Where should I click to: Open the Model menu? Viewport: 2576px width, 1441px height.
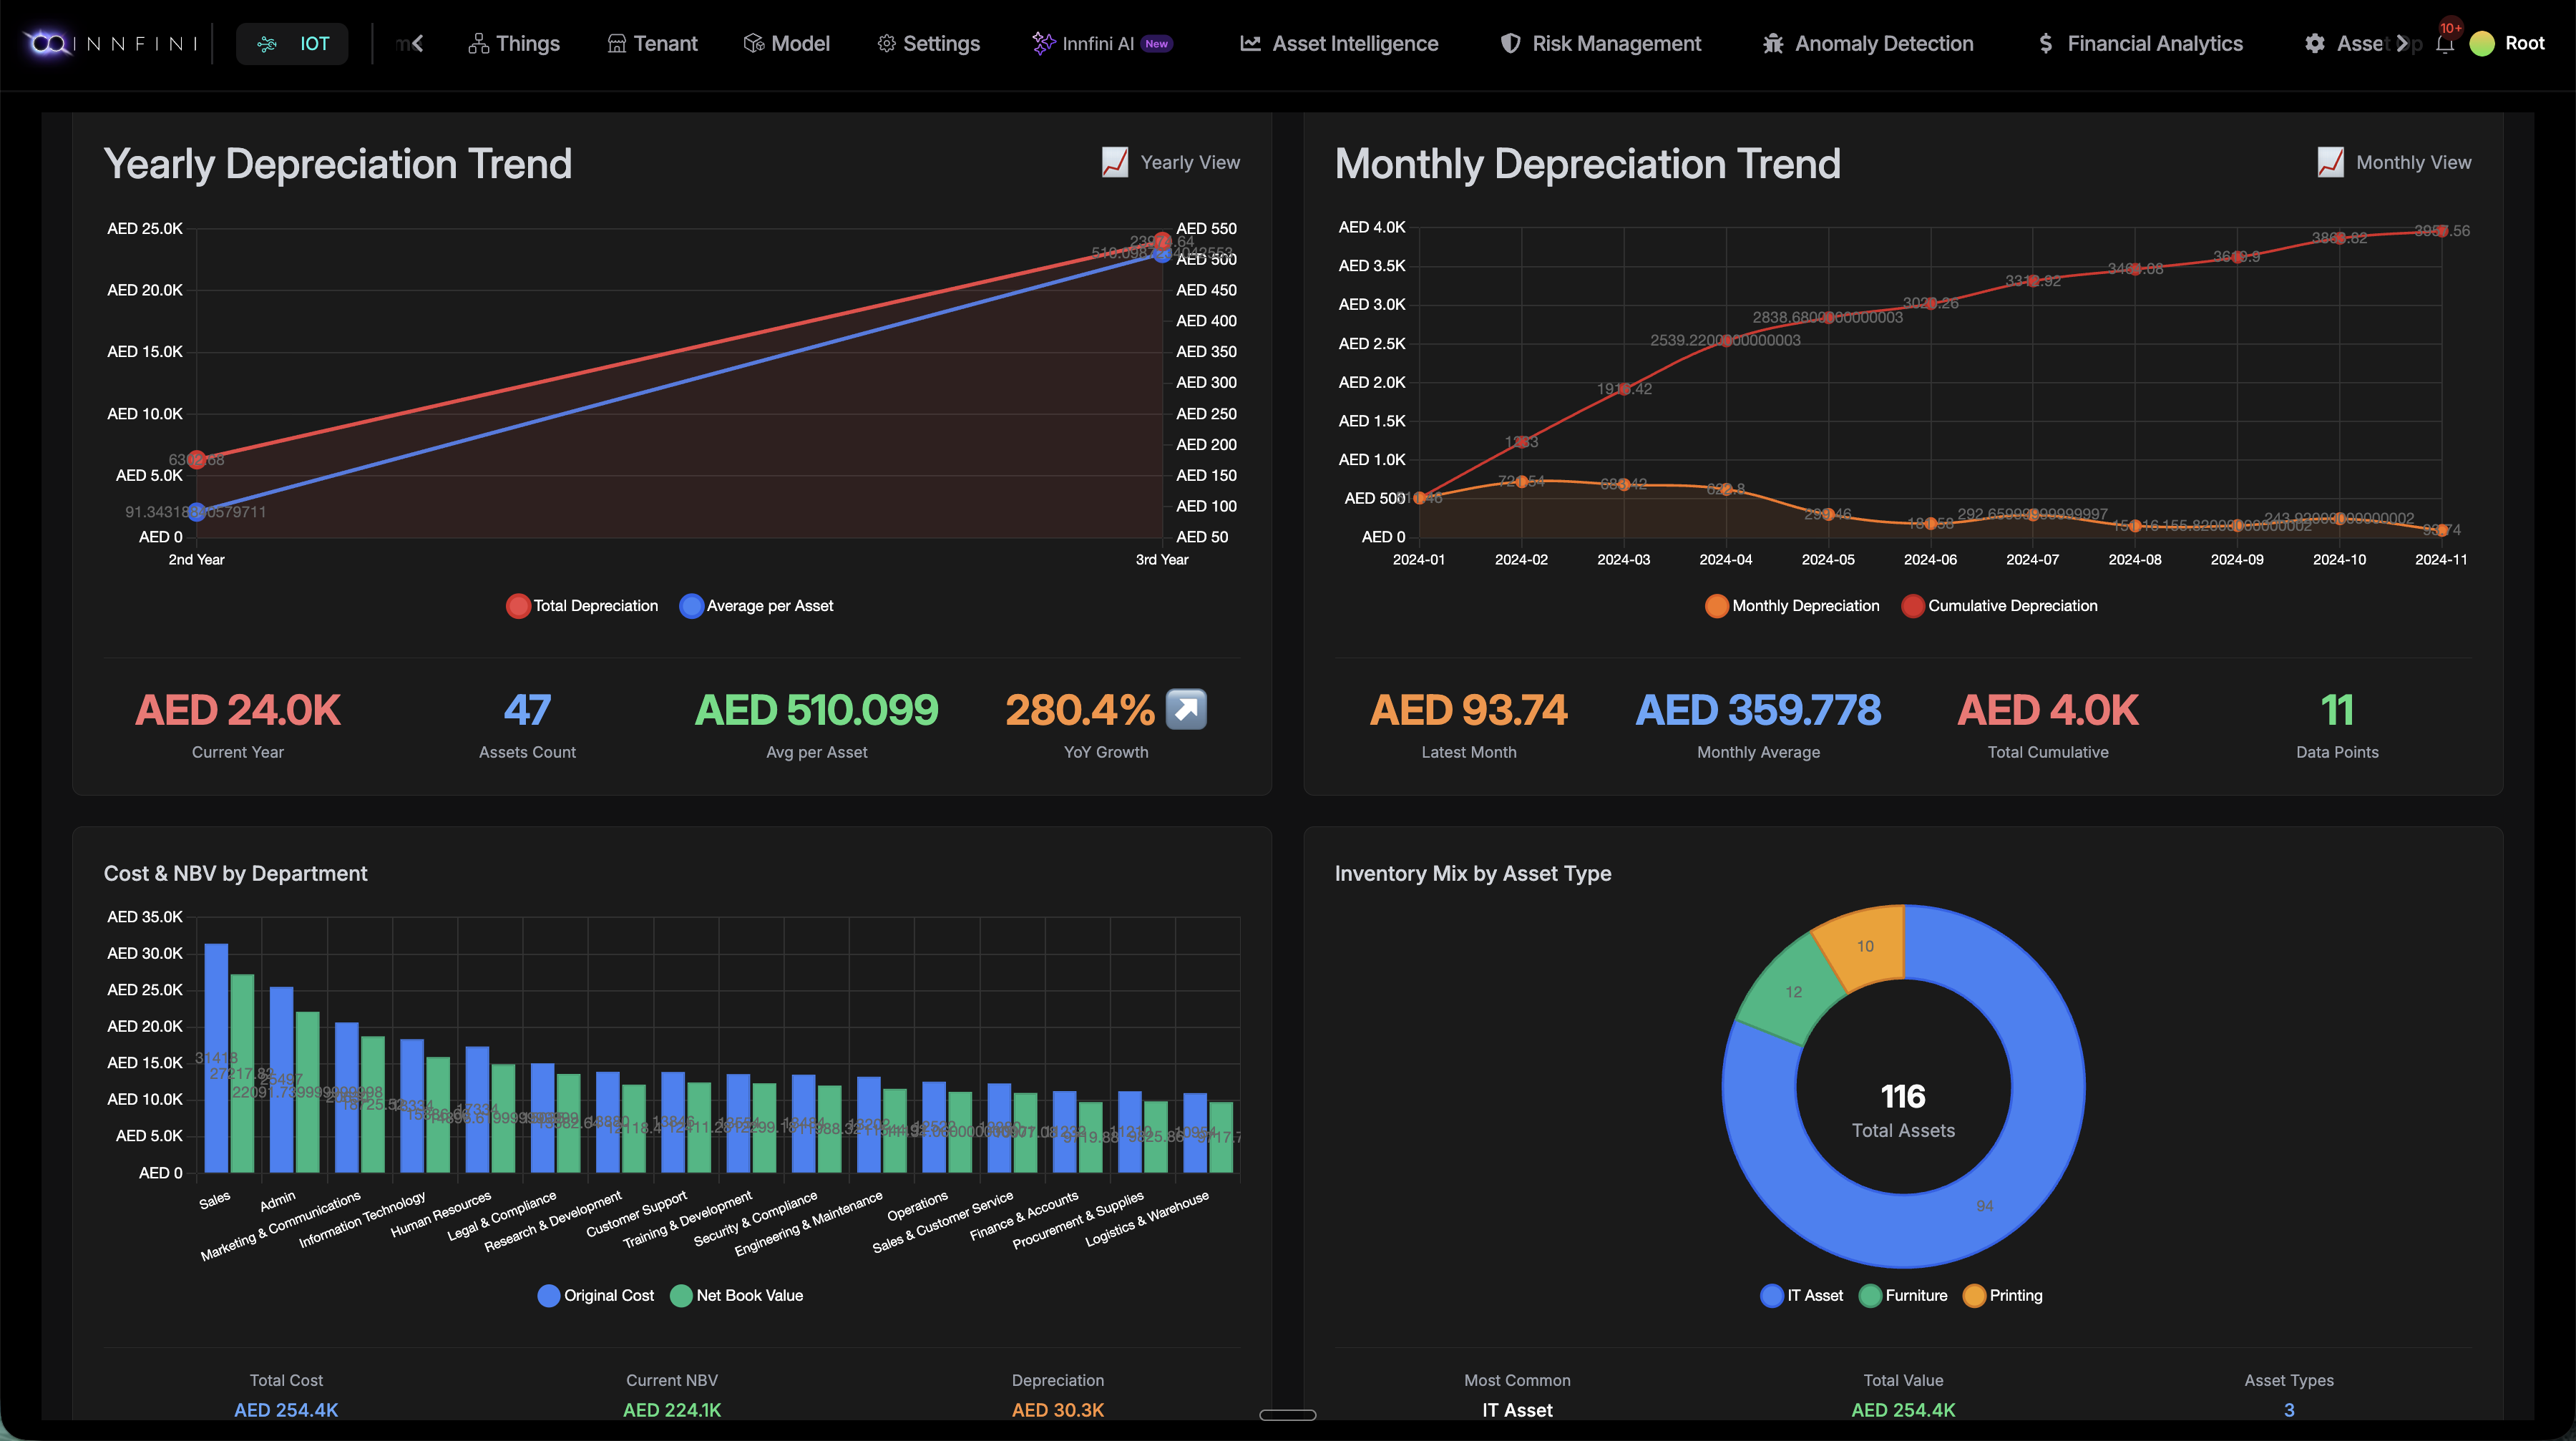[x=787, y=43]
